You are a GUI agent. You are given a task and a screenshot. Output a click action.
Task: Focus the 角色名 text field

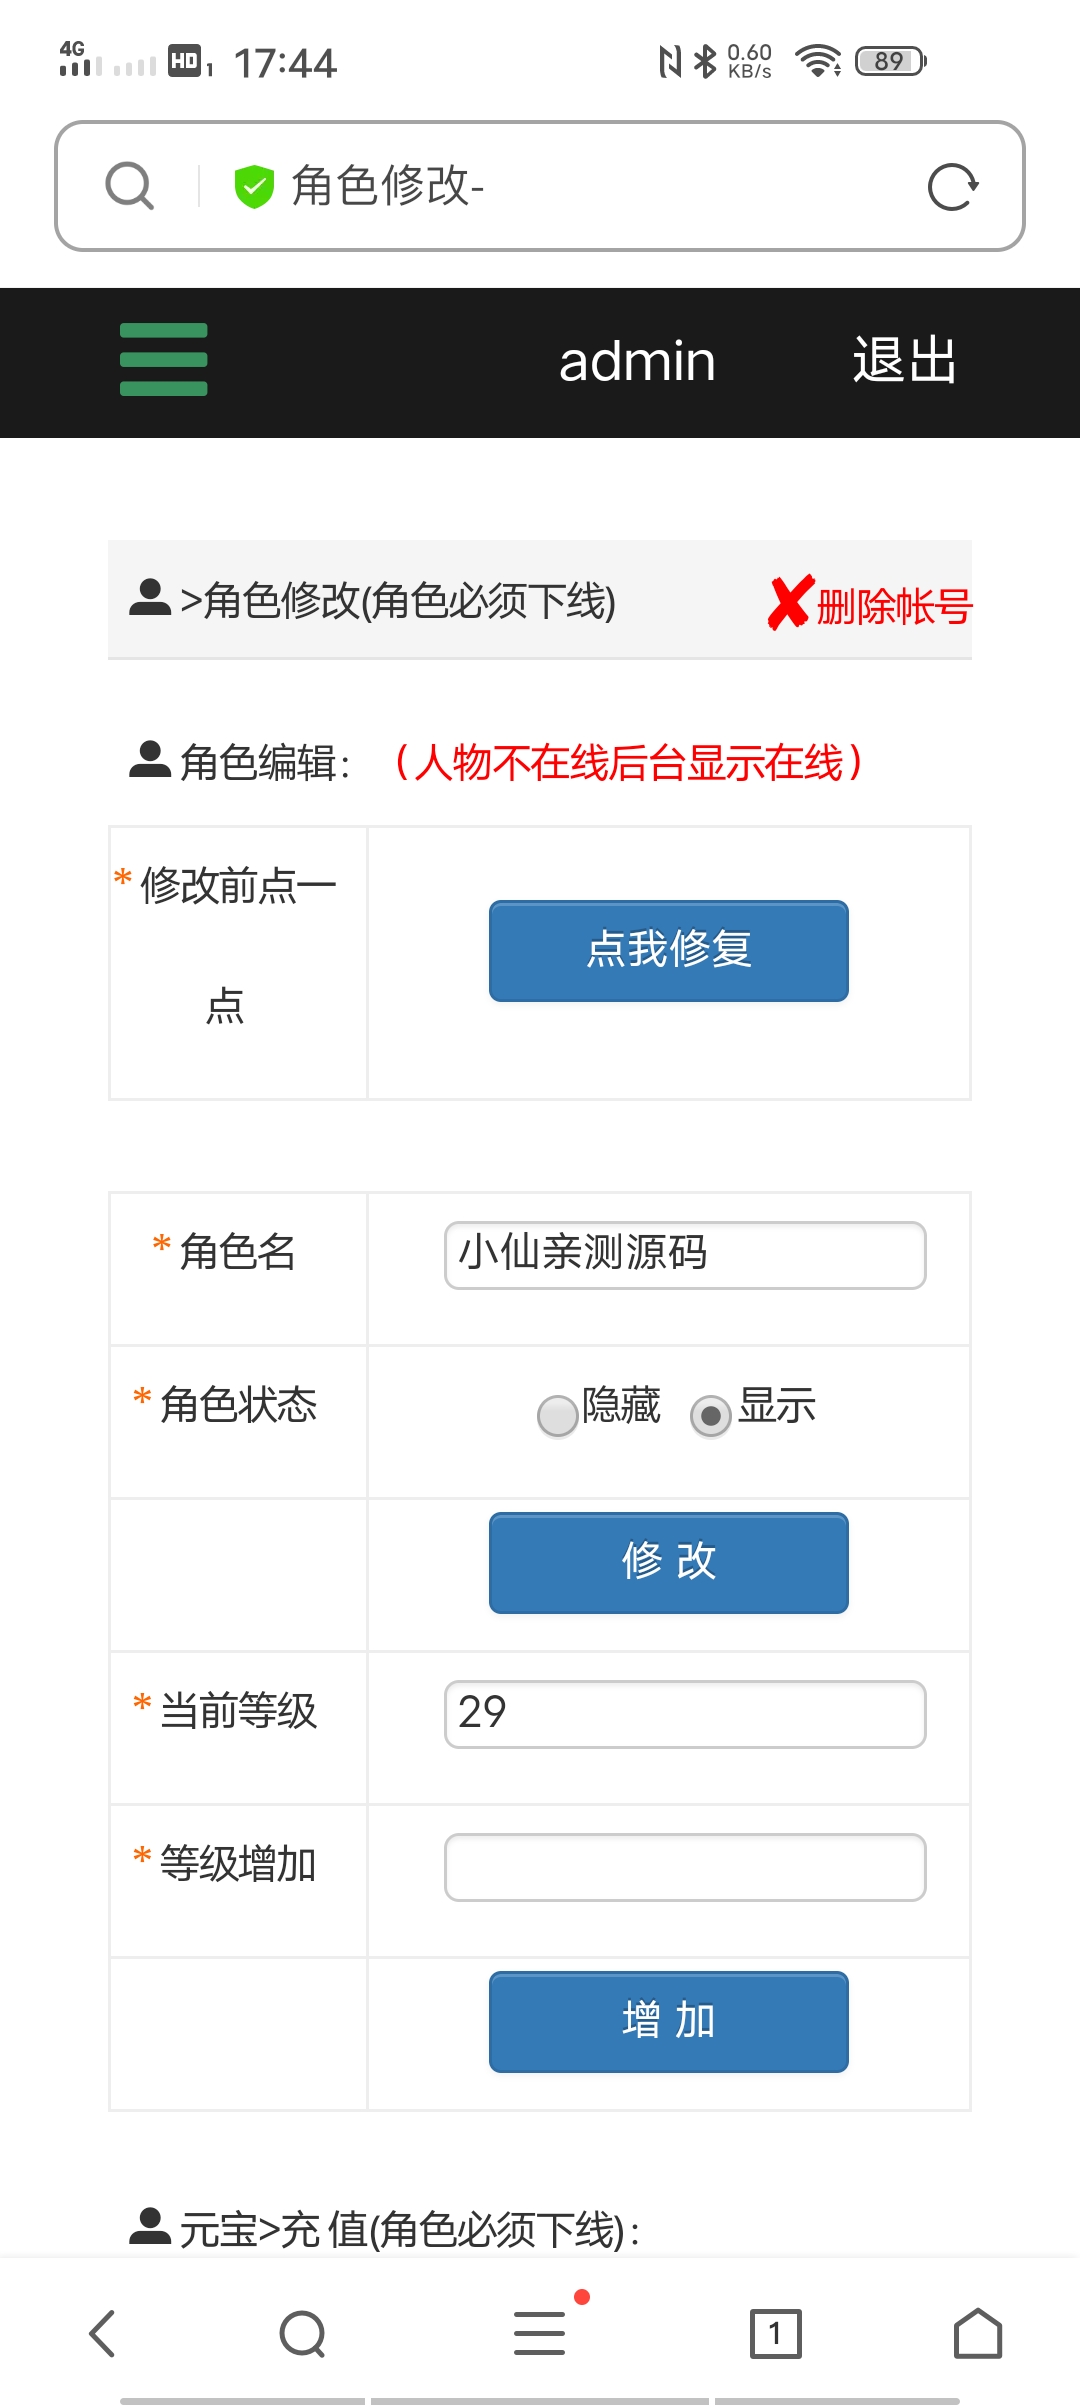(x=685, y=1255)
